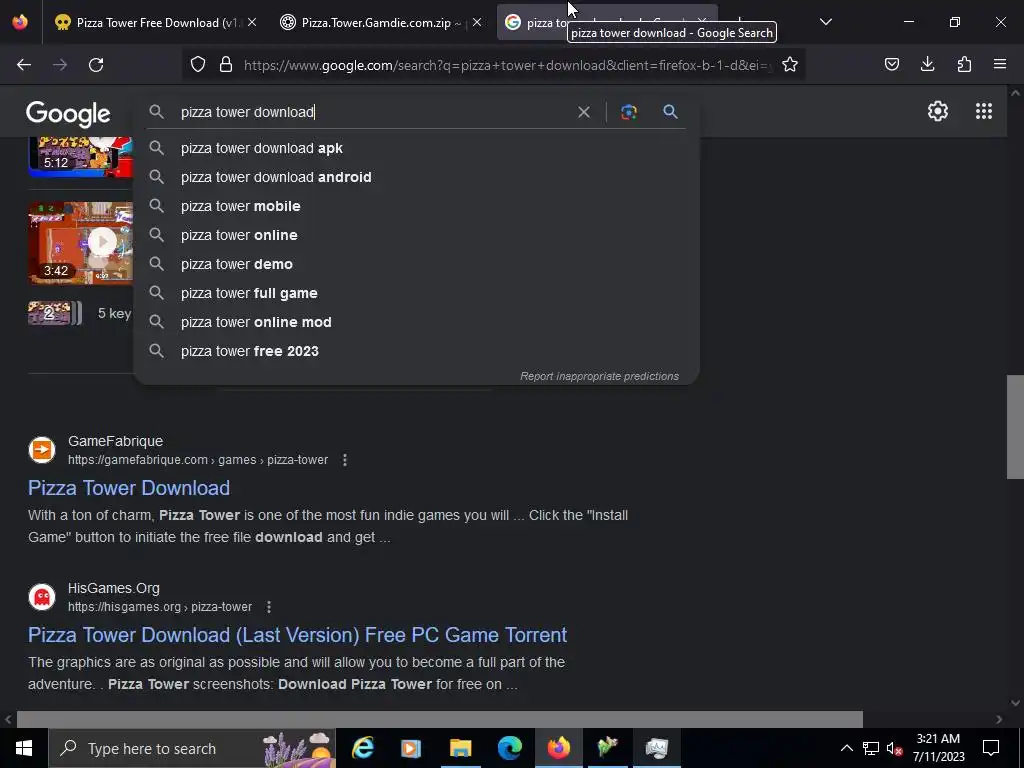Select suggestion pizza tower online mod

coord(416,322)
